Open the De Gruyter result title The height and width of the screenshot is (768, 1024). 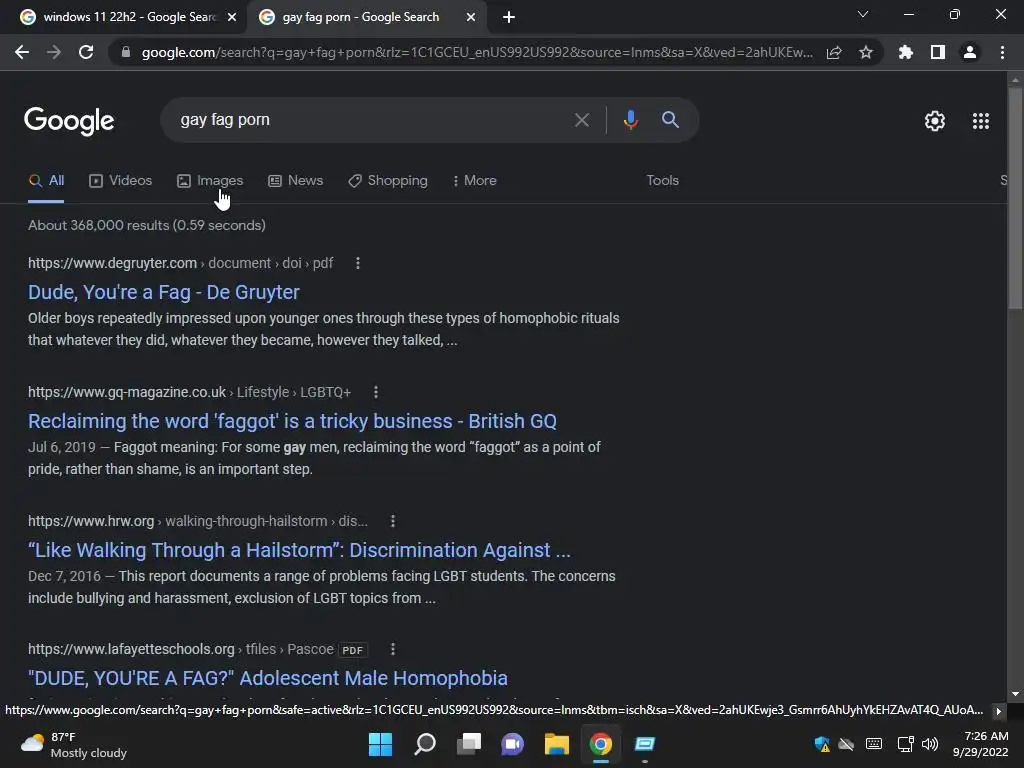pos(164,292)
